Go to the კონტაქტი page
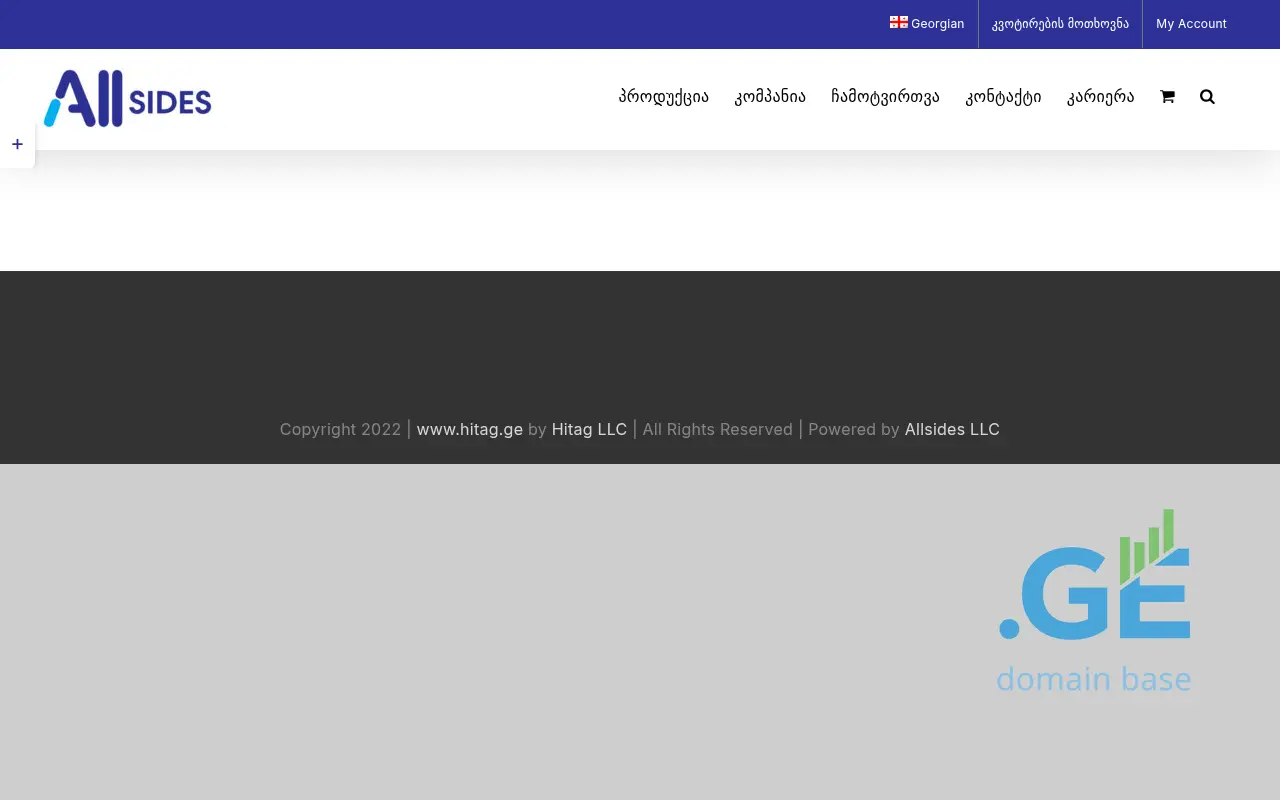This screenshot has height=800, width=1280. pyautogui.click(x=1003, y=97)
